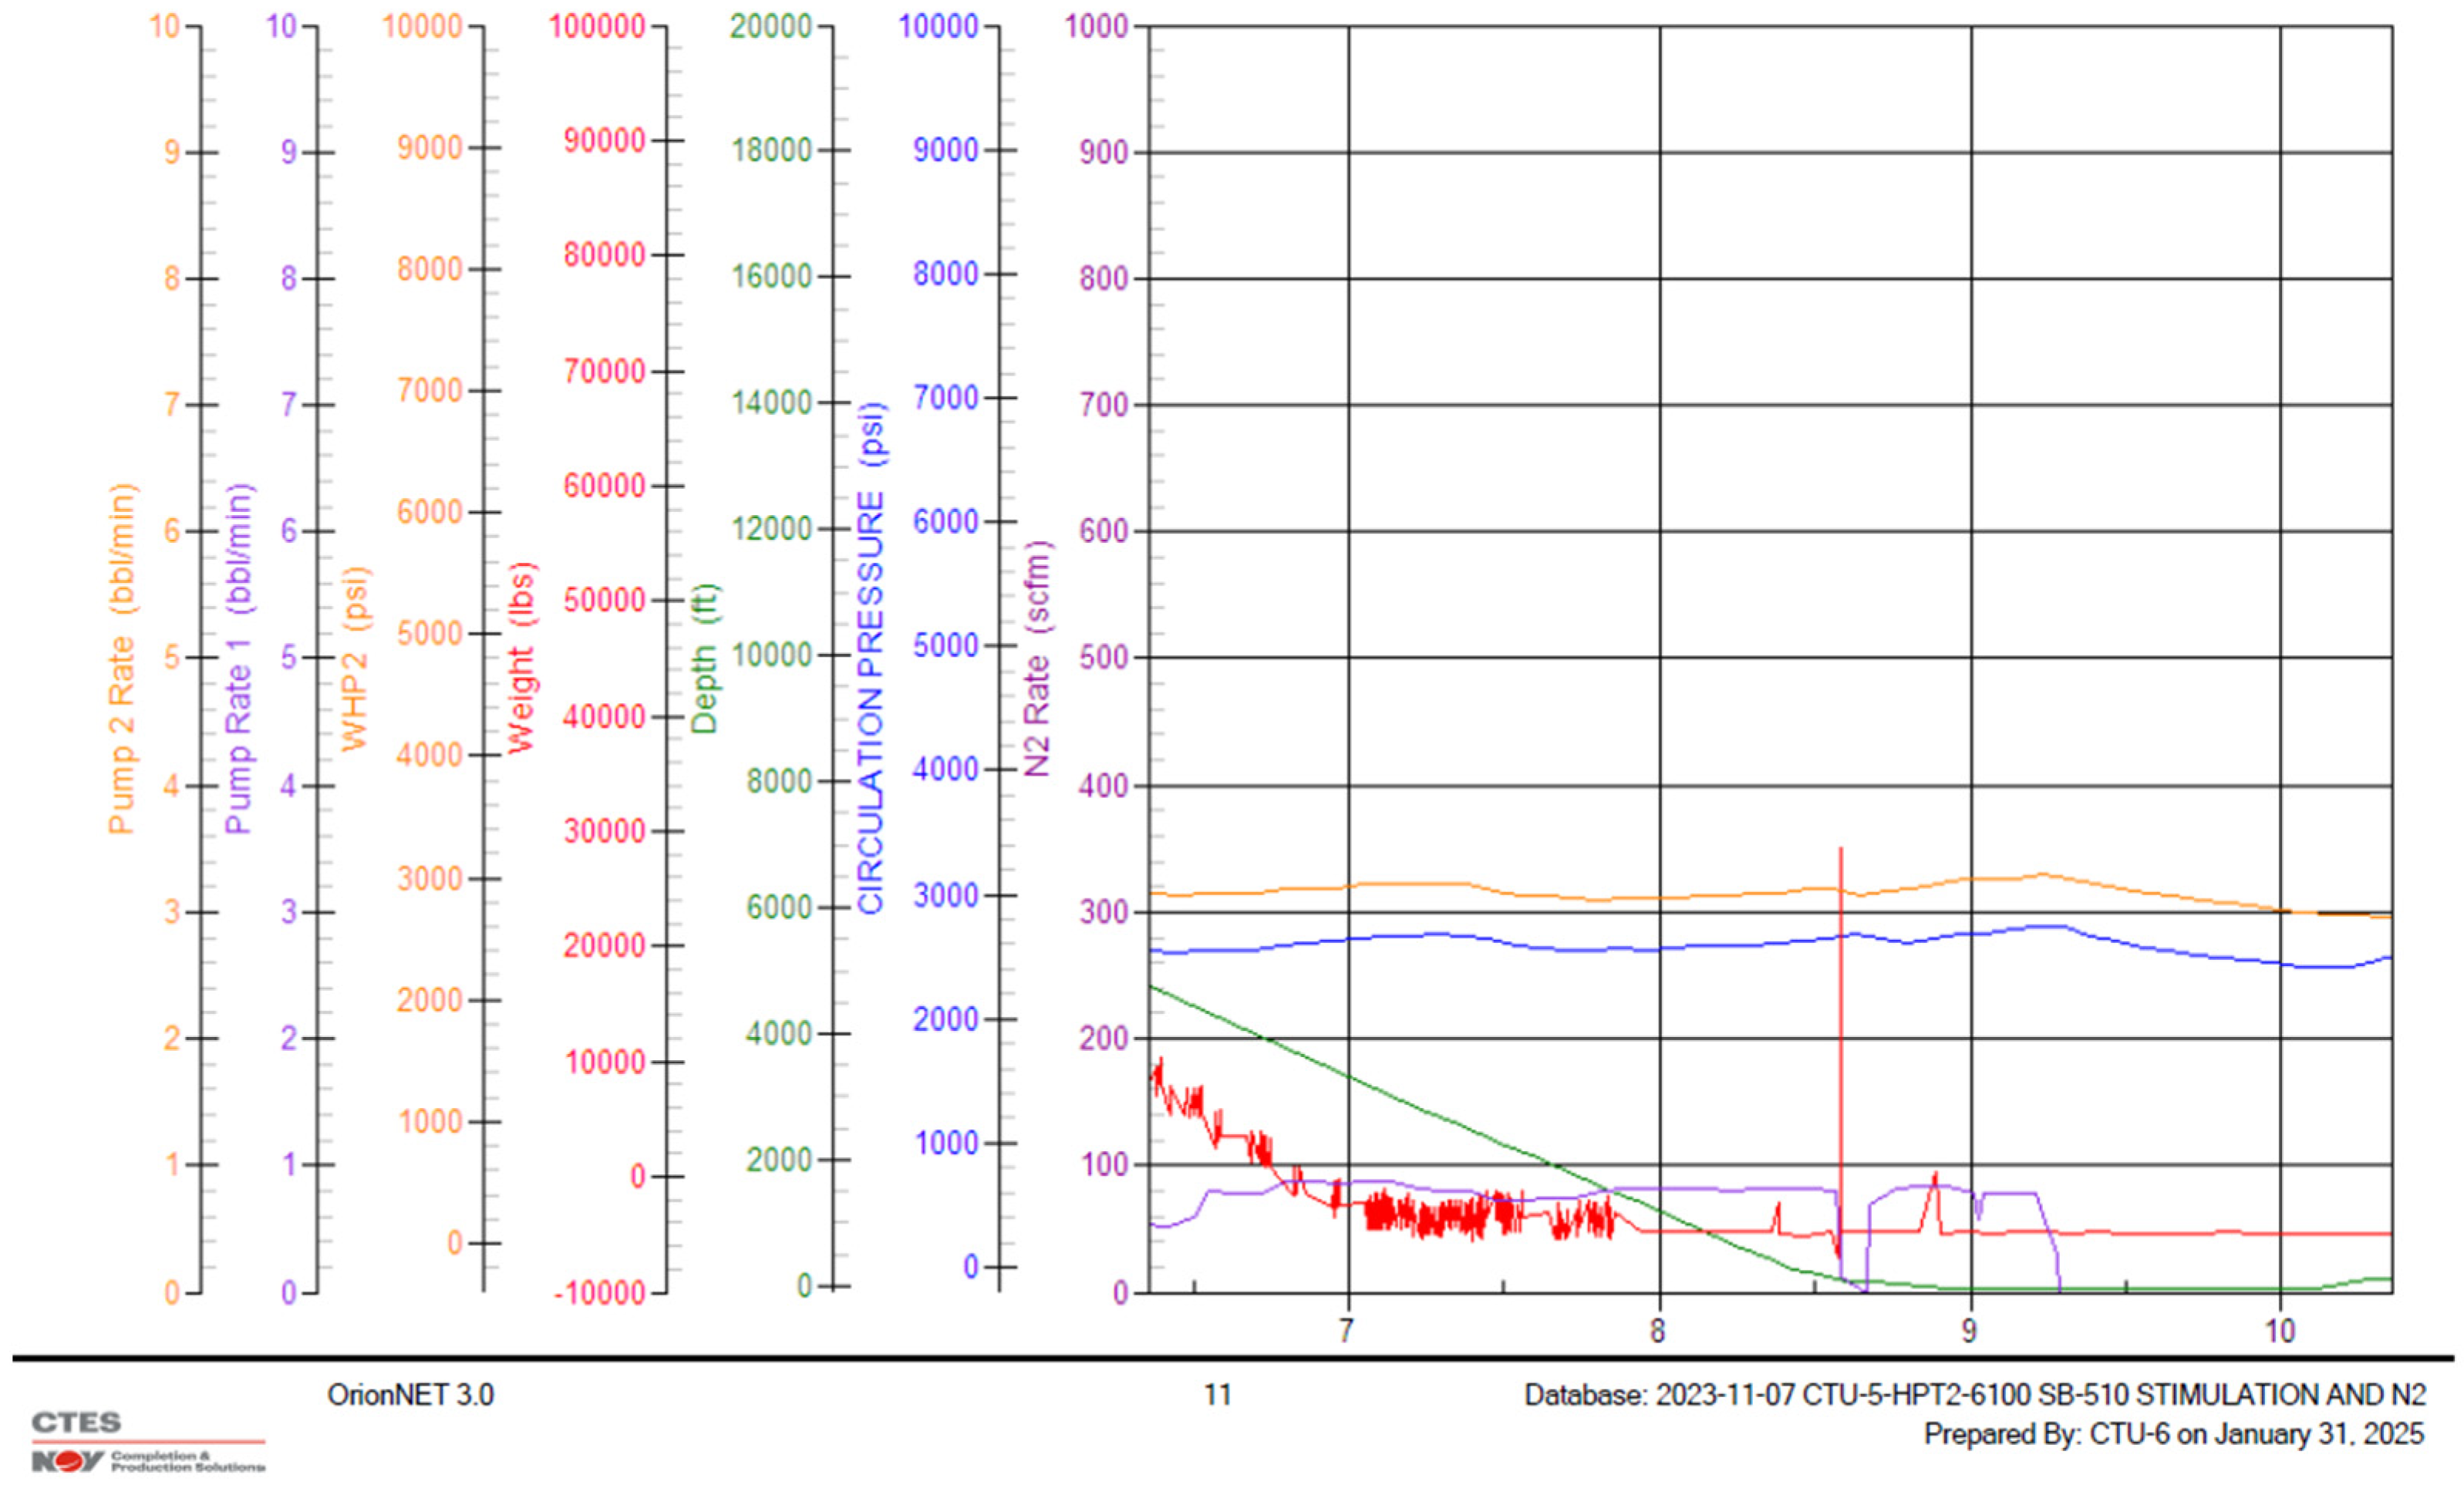Click time marker 9 on x-axis

[x=1968, y=1331]
